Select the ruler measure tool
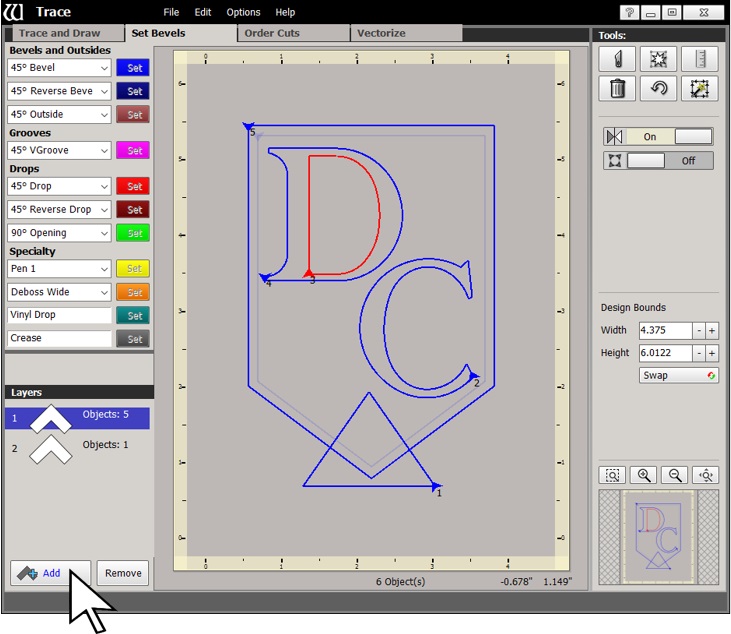Viewport: 731px width, 634px height. point(700,59)
